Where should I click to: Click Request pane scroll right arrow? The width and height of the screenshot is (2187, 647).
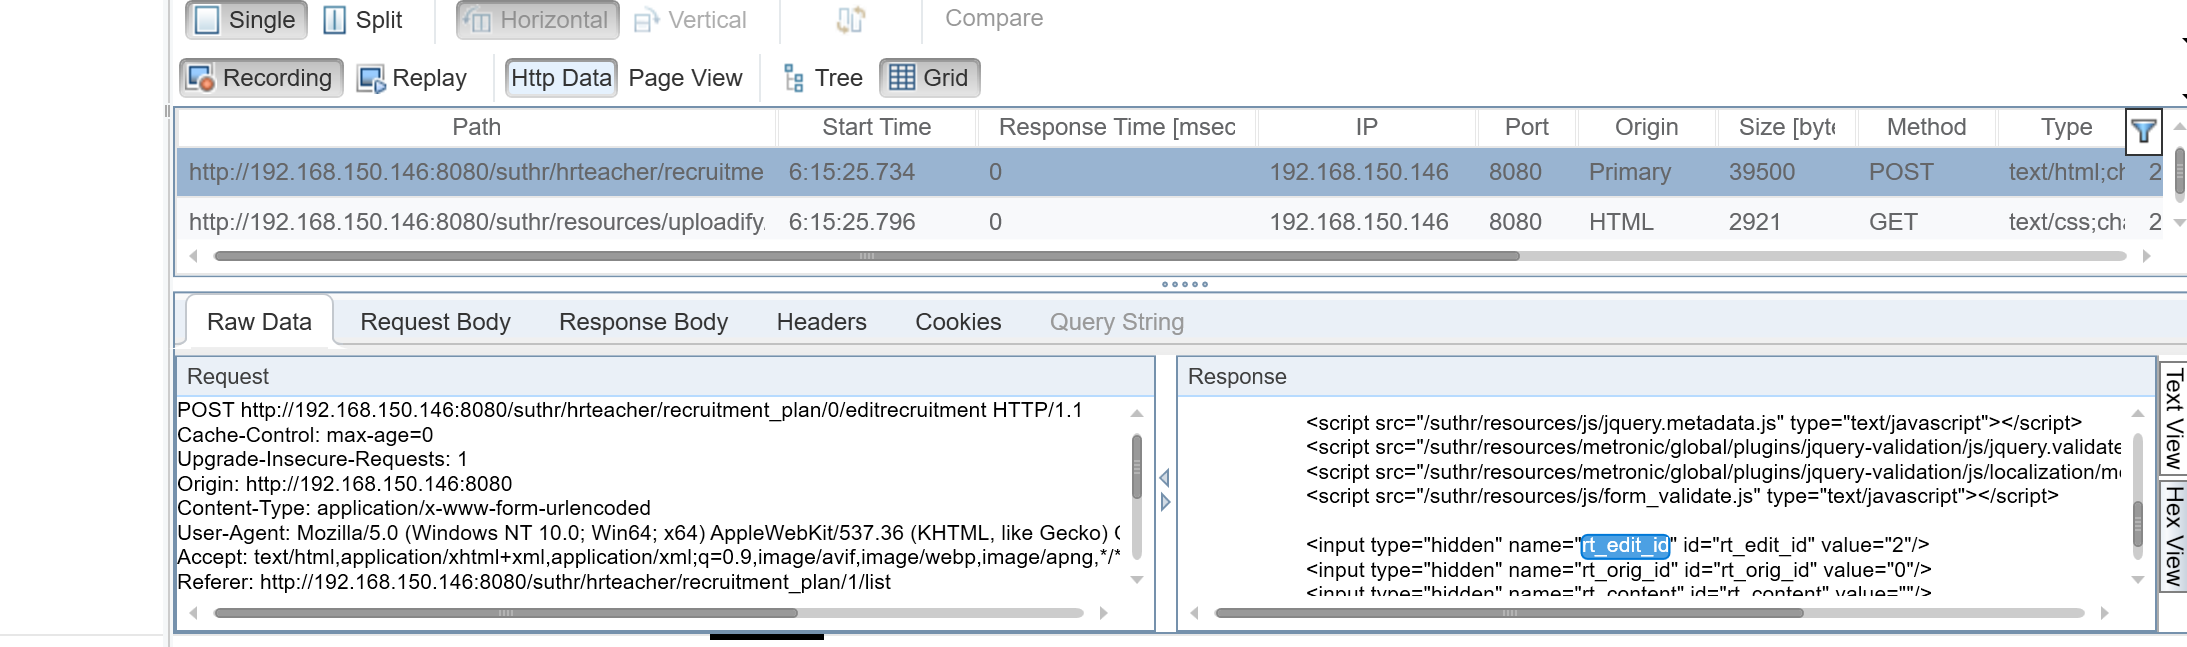pos(1103,613)
